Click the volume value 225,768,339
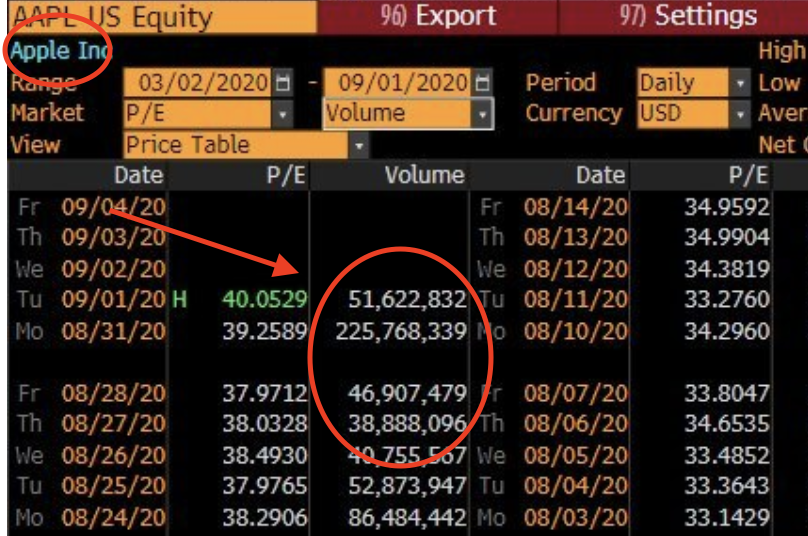This screenshot has height=536, width=808. coord(406,330)
